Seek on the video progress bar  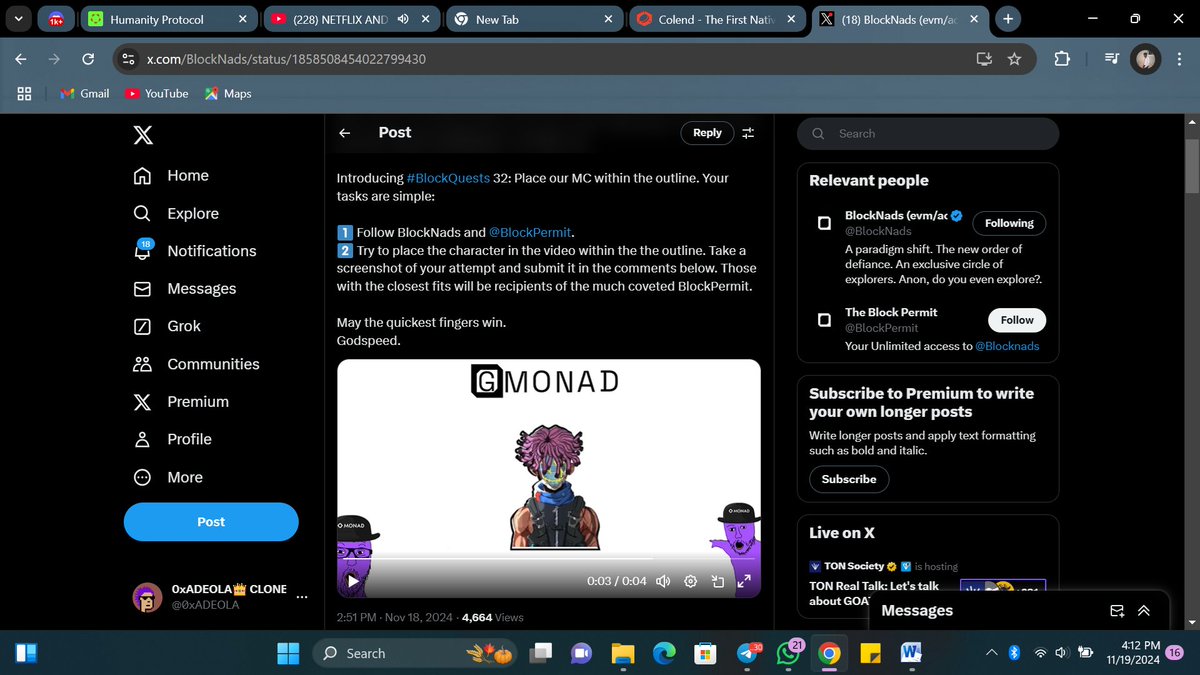(x=549, y=558)
